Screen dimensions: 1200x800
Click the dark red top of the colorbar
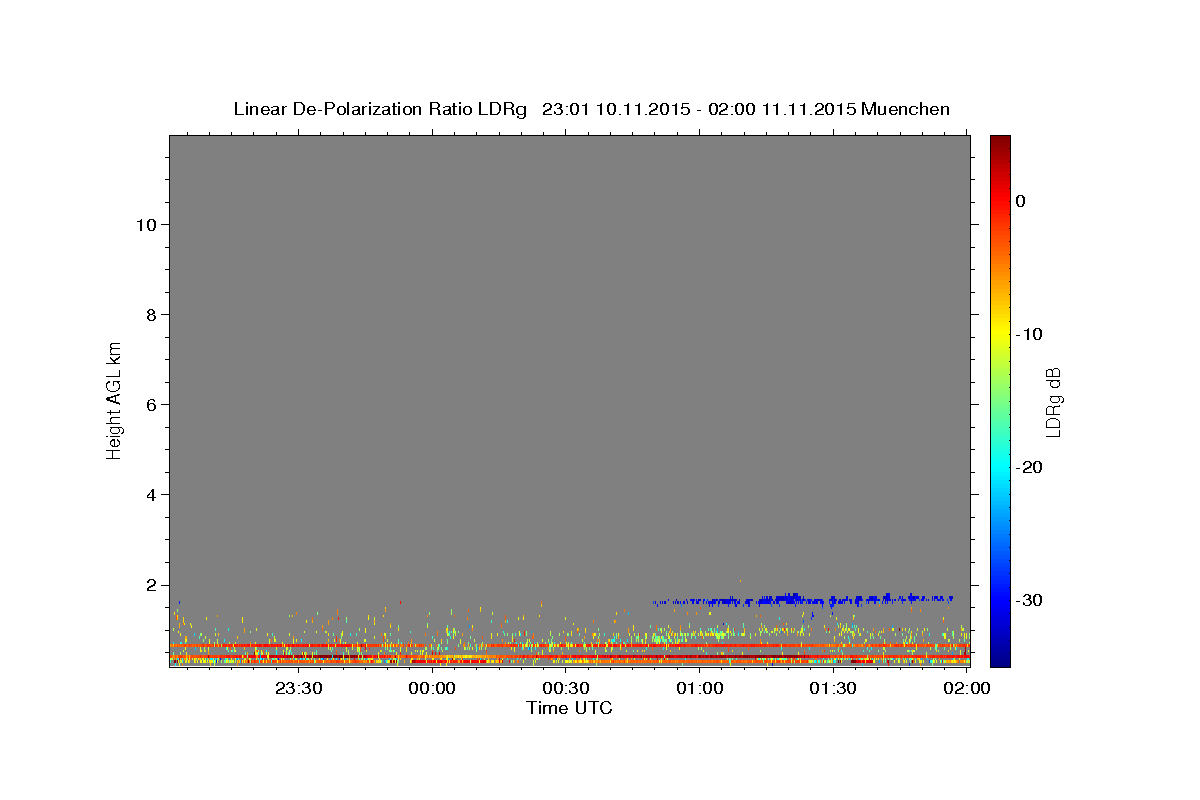click(x=1000, y=142)
